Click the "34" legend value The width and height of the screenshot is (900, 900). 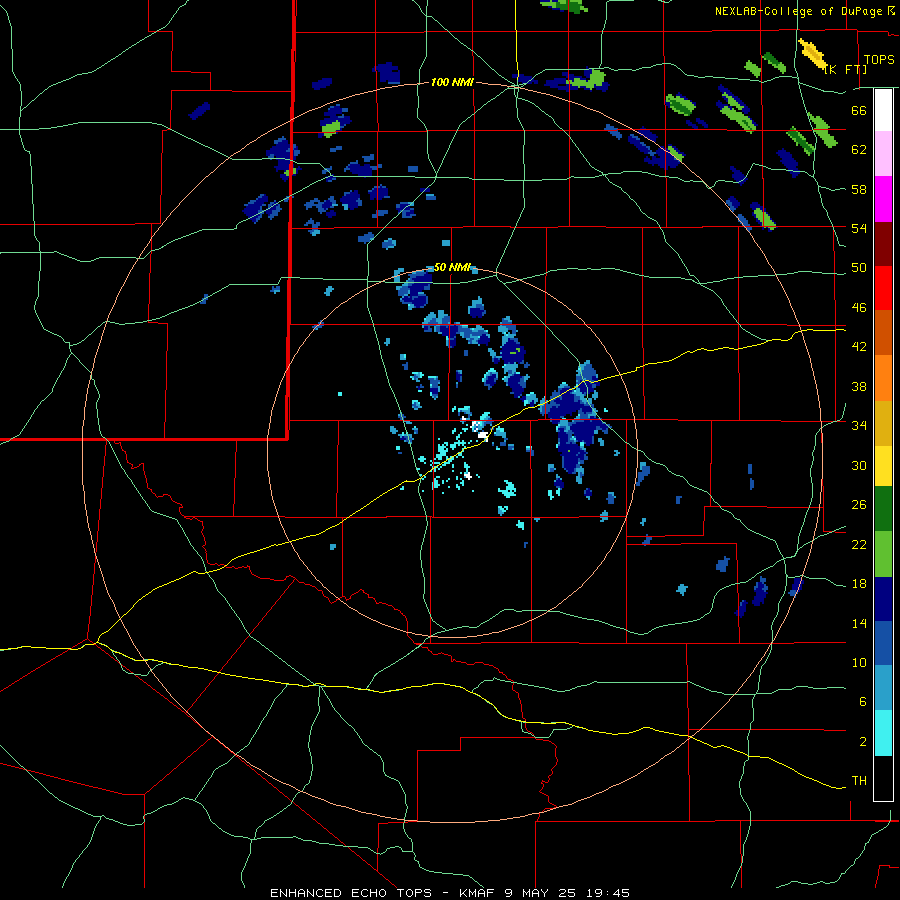click(x=859, y=426)
